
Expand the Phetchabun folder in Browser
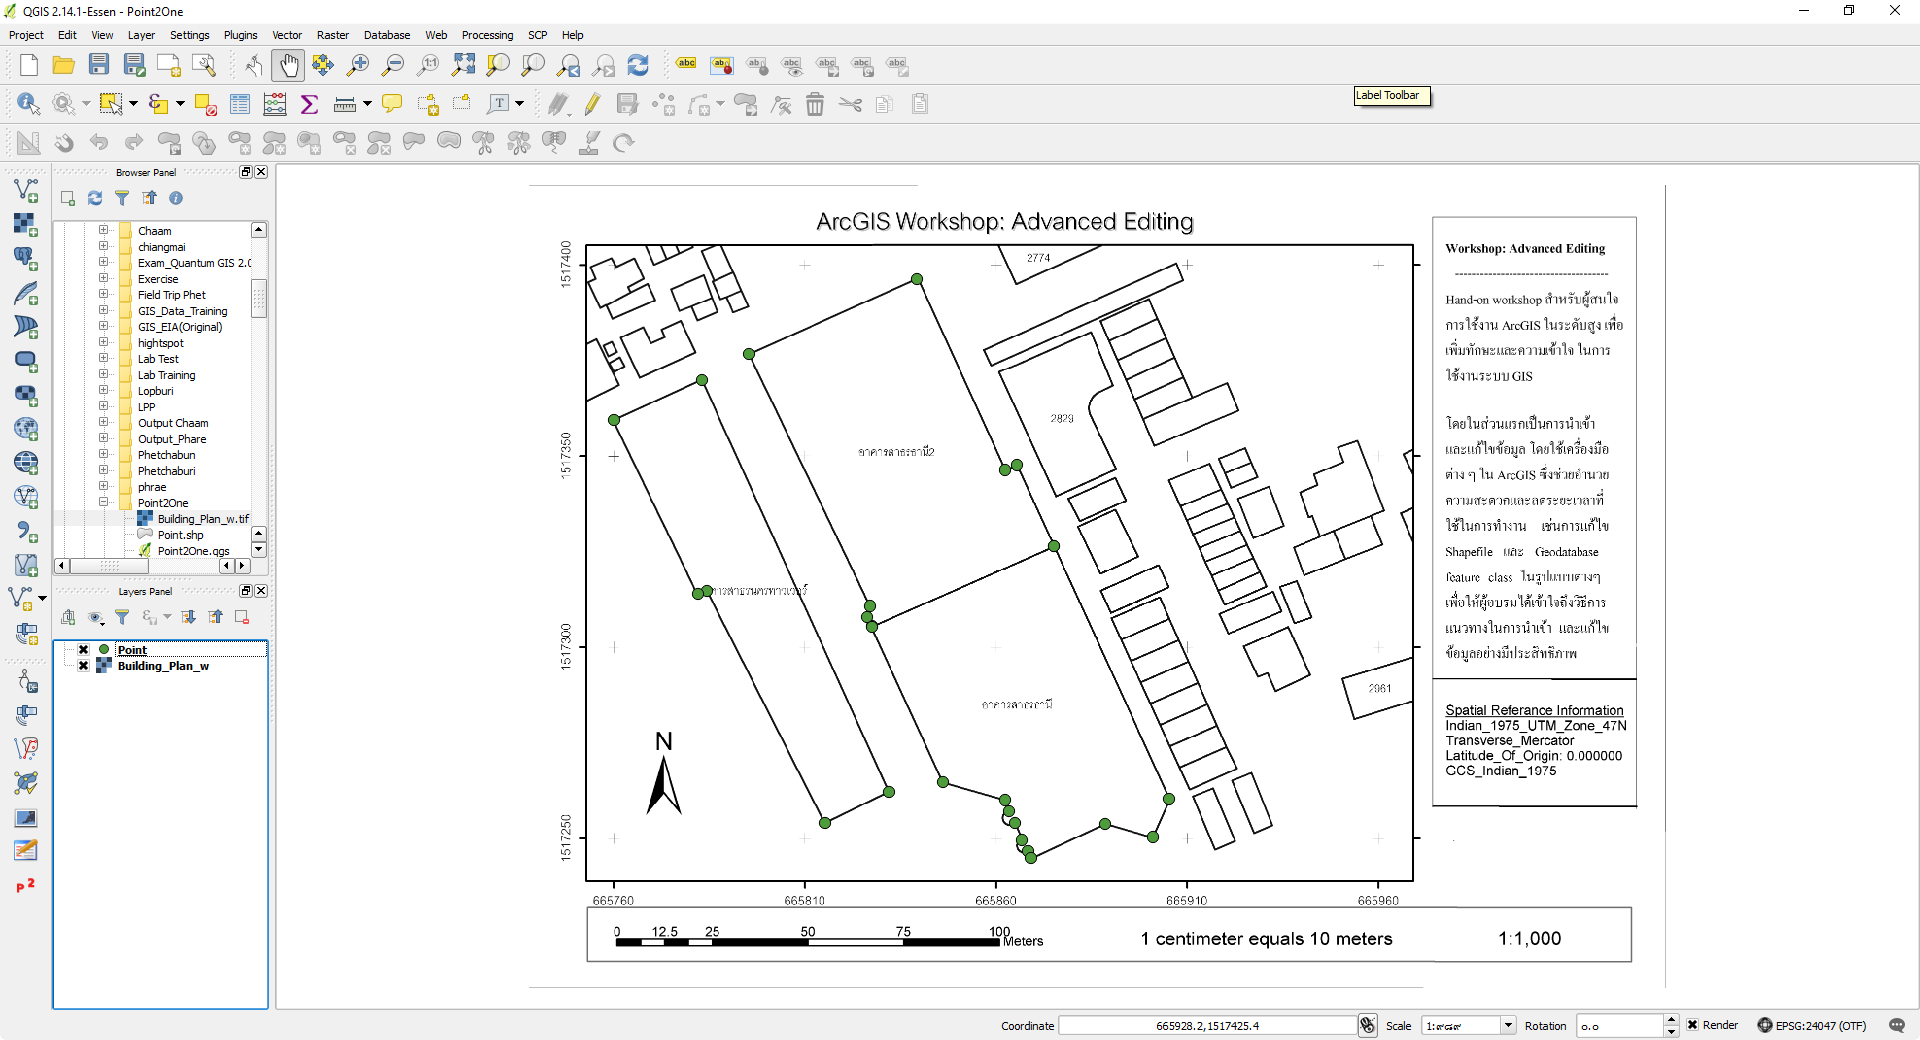[103, 454]
